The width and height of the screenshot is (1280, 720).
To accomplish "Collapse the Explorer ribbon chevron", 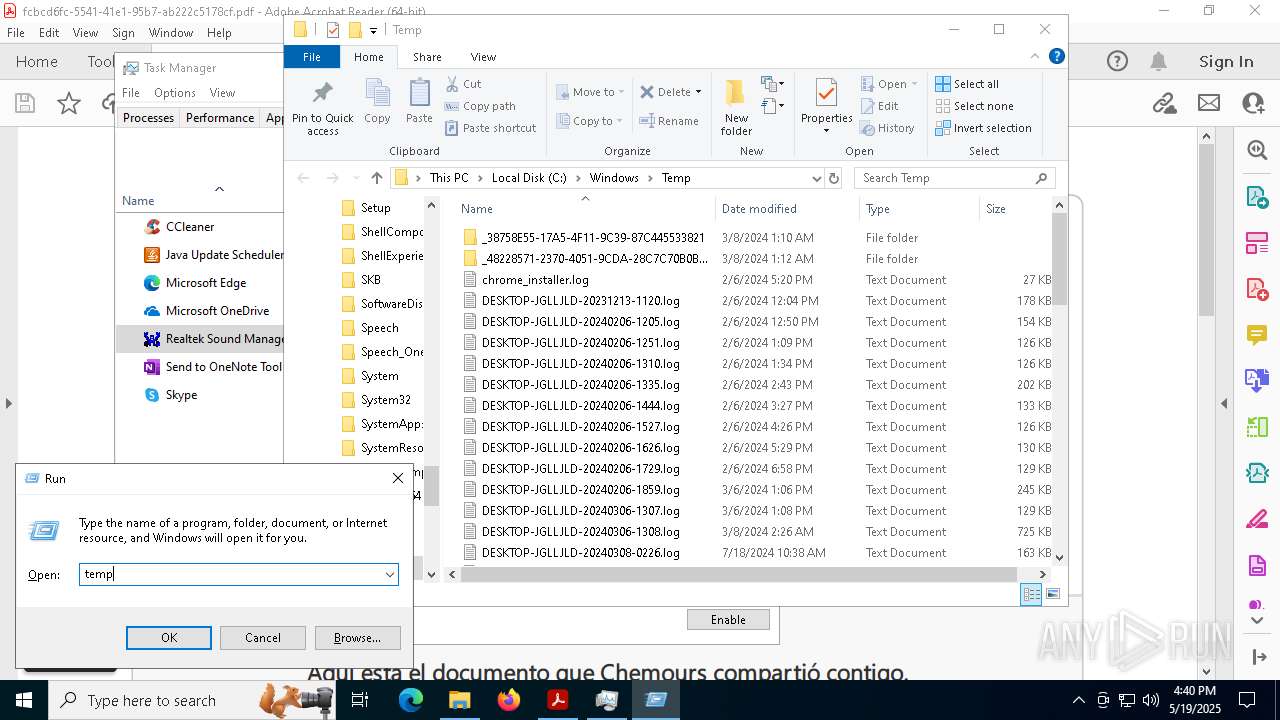I will coord(1034,57).
